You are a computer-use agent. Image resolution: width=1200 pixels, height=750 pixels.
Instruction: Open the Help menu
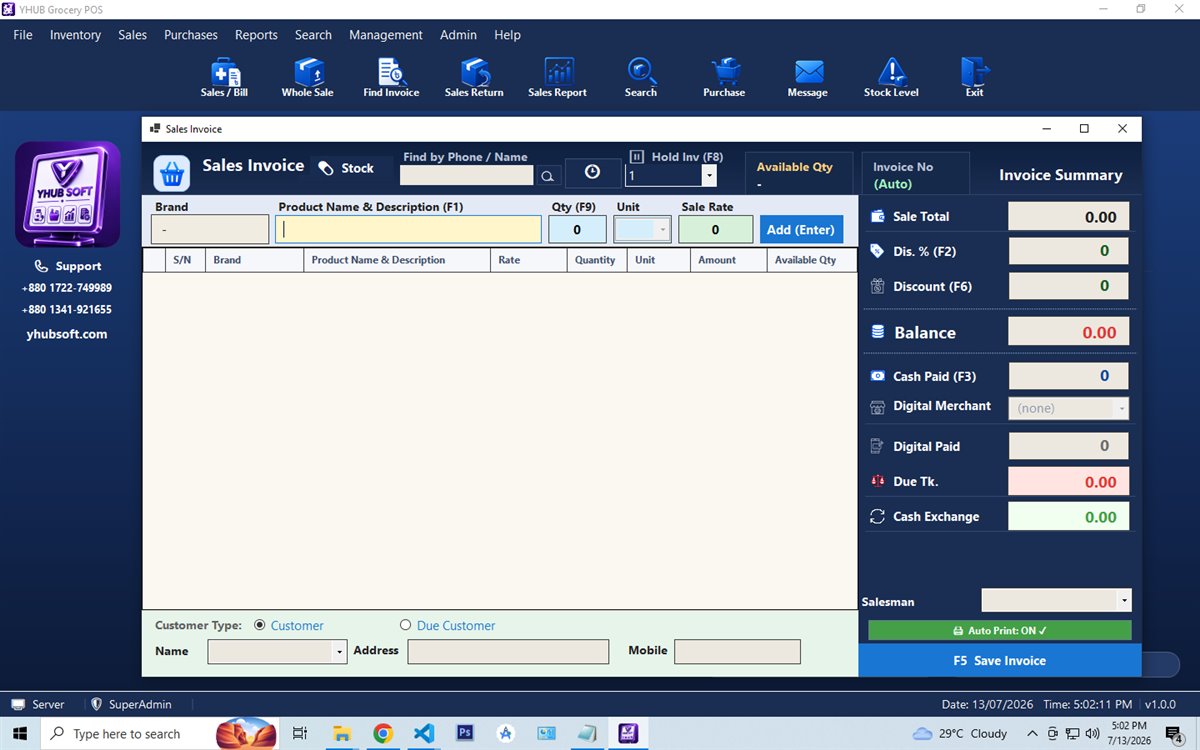[x=507, y=35]
